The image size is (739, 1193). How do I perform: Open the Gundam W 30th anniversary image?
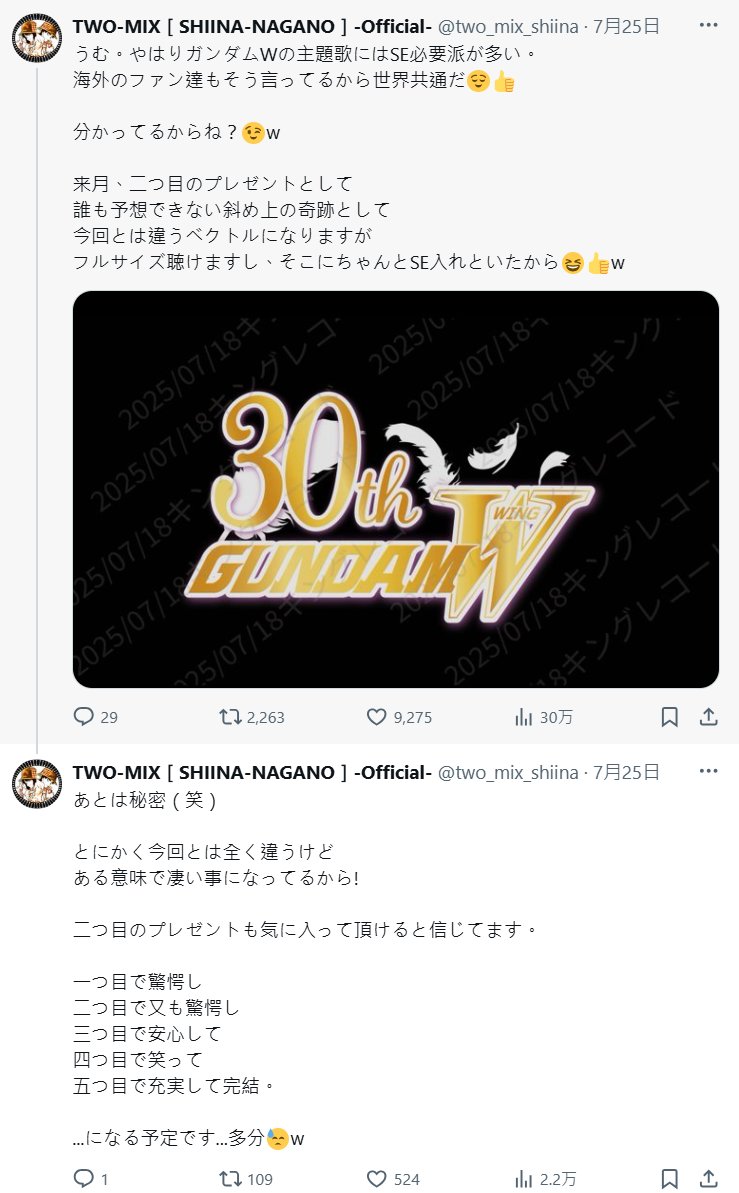tap(396, 489)
